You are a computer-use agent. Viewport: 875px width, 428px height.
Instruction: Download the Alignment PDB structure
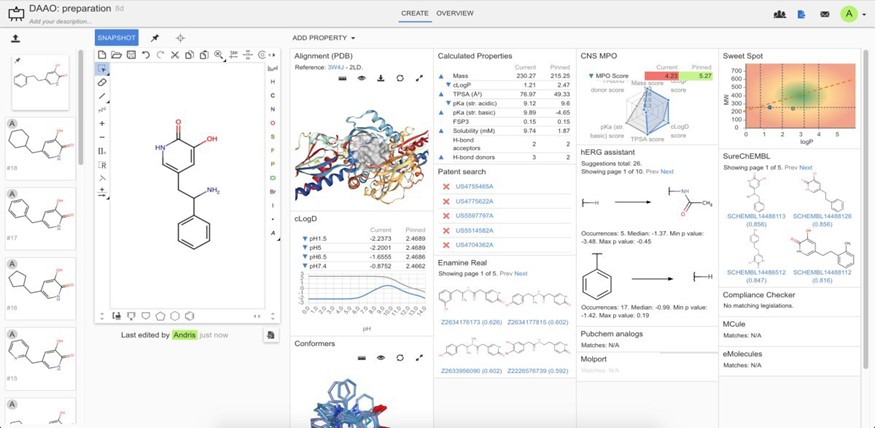tap(380, 78)
